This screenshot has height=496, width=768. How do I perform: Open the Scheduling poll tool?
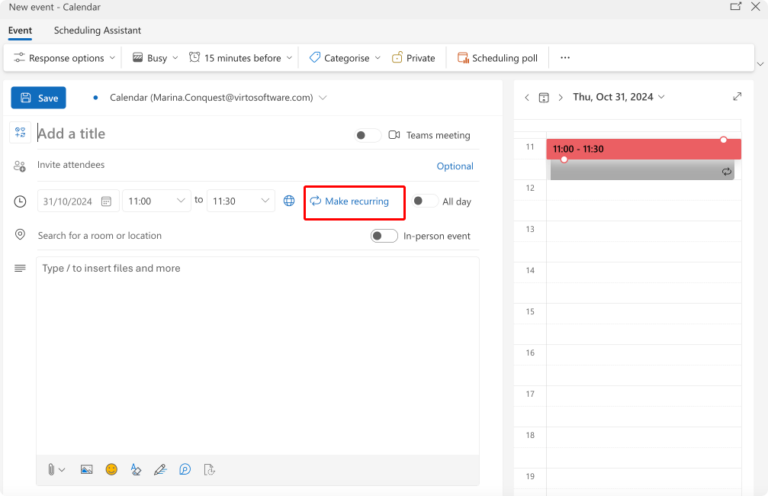tap(497, 58)
